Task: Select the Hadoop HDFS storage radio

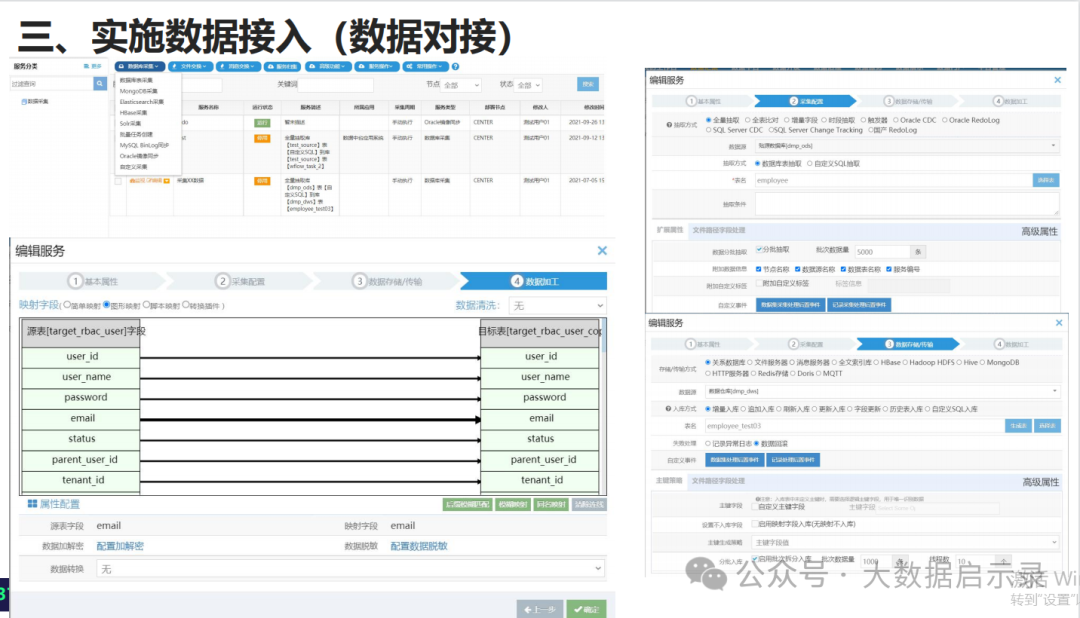Action: point(905,362)
